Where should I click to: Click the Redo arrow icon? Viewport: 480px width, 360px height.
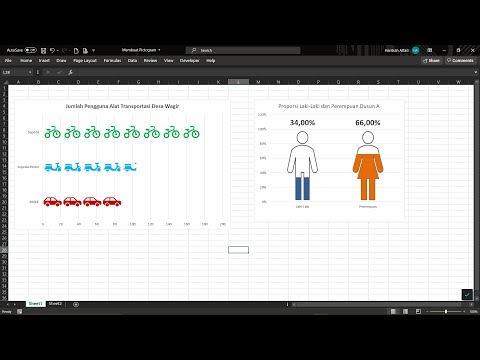pyautogui.click(x=65, y=50)
